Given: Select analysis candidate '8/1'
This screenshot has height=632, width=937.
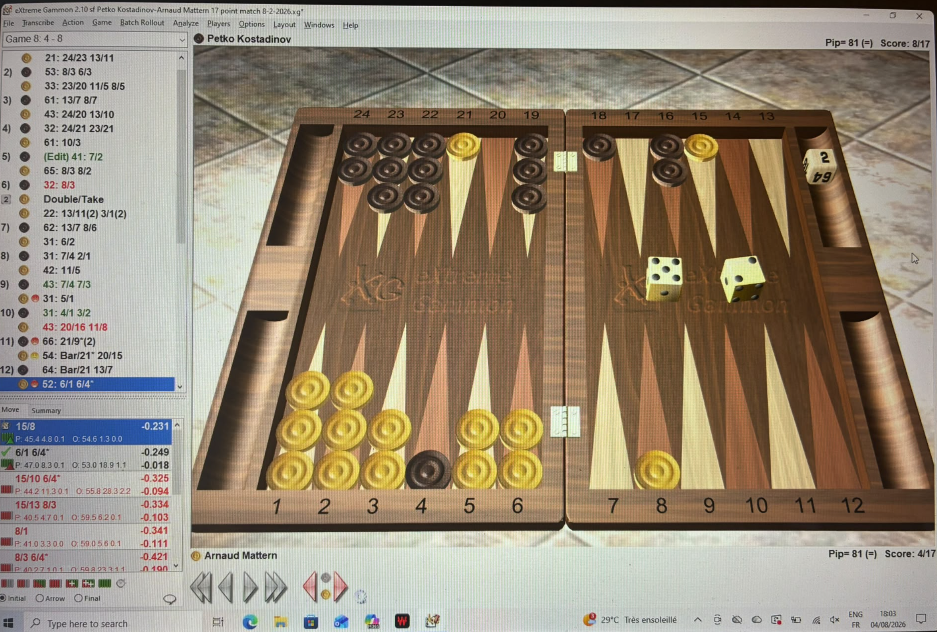Looking at the screenshot, I should pos(87,537).
